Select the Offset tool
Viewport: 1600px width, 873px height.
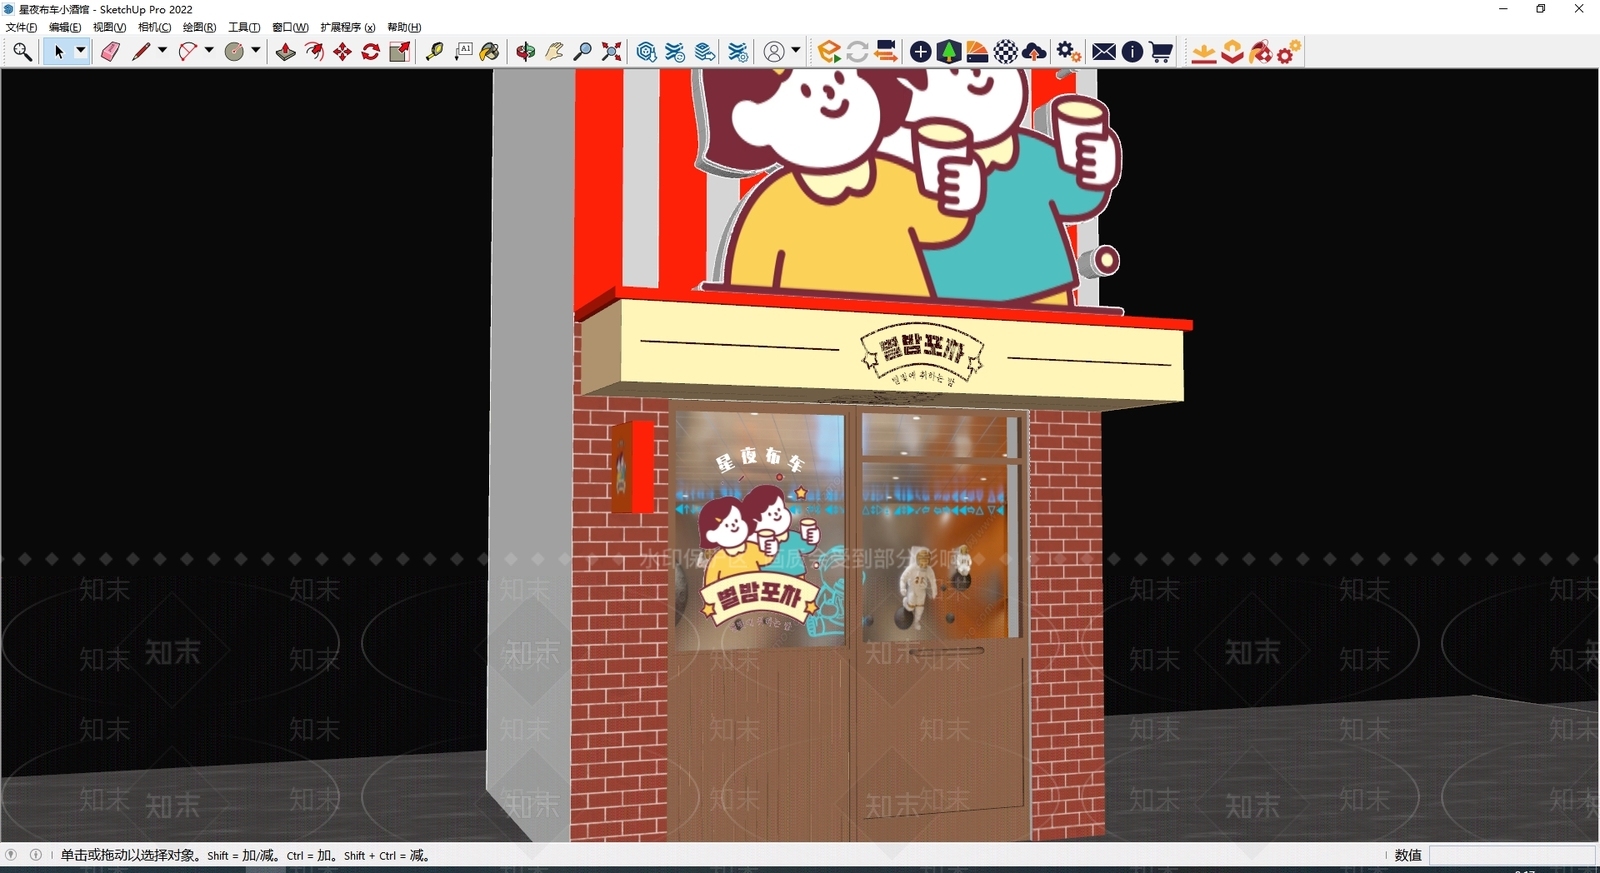(x=314, y=52)
